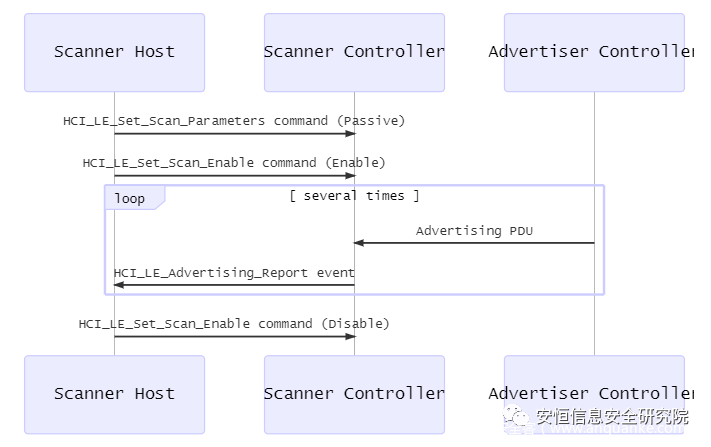Click the arrowhead of the Set_Scan_Parameters arrow
The height and width of the screenshot is (447, 711).
350,133
